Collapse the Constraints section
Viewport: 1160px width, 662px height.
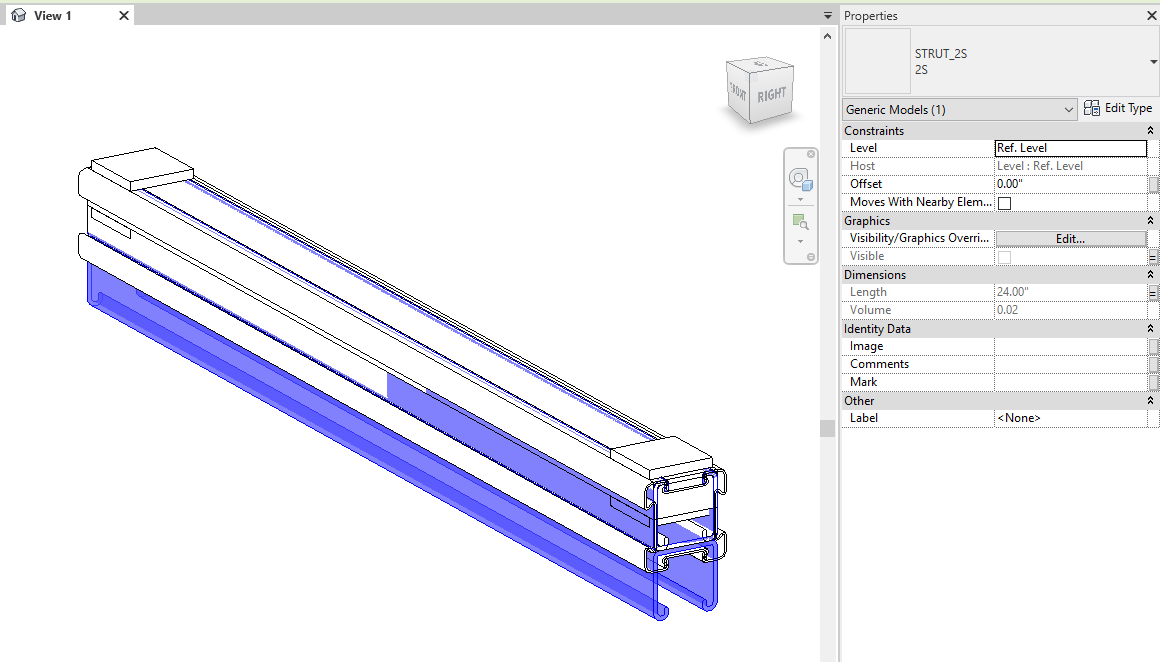coord(1150,130)
